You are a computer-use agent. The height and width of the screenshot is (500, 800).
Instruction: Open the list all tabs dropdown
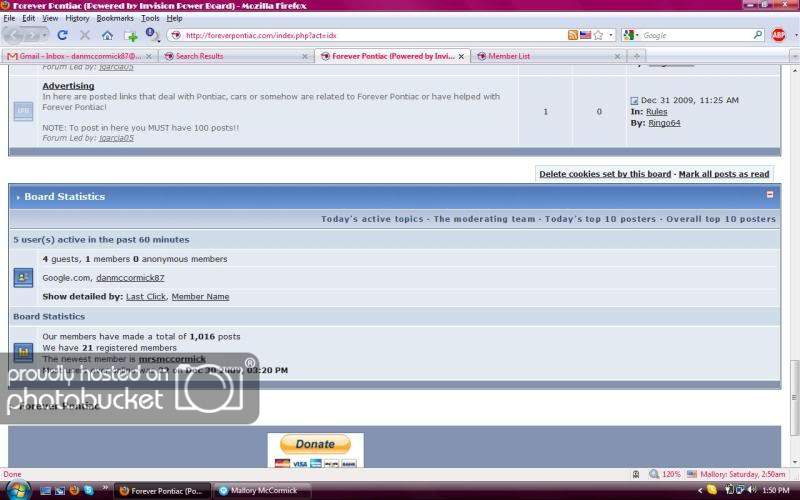point(794,57)
